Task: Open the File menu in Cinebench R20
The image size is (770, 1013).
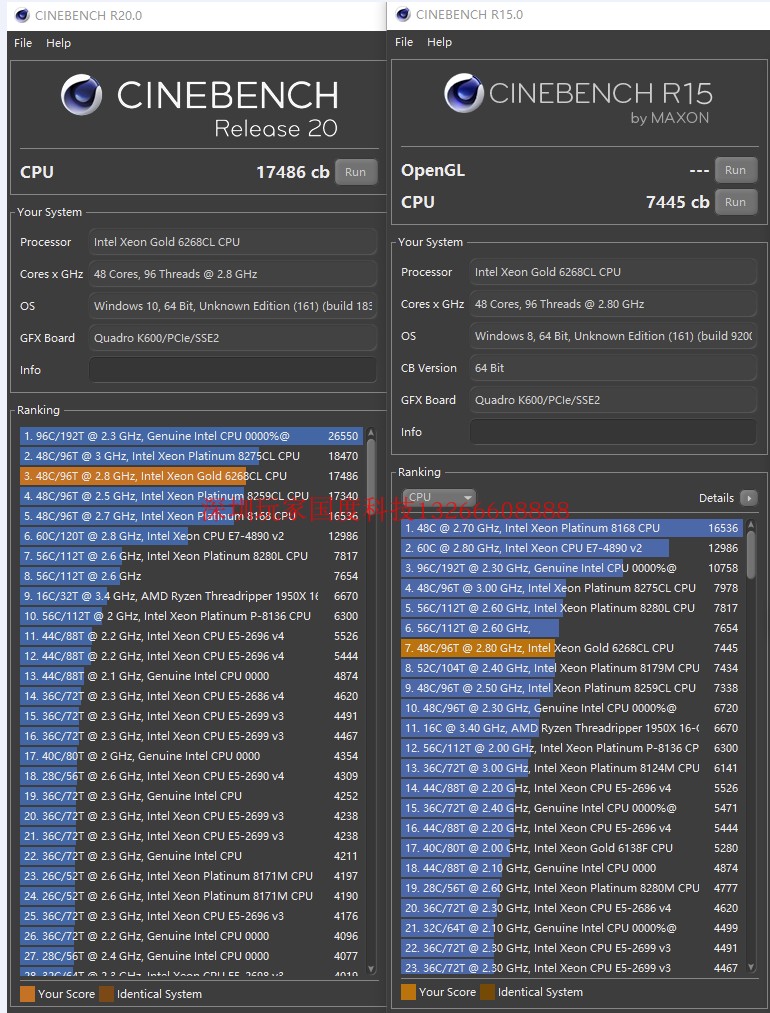Action: 23,43
